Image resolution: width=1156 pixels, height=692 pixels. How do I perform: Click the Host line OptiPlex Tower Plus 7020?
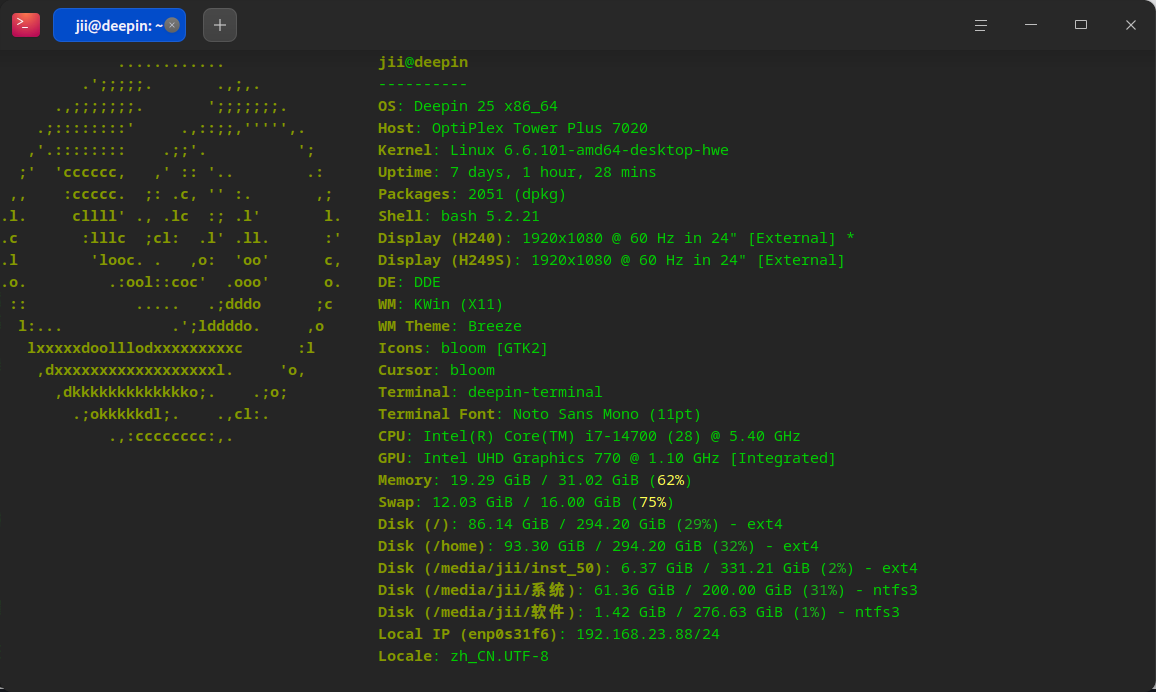pos(513,128)
